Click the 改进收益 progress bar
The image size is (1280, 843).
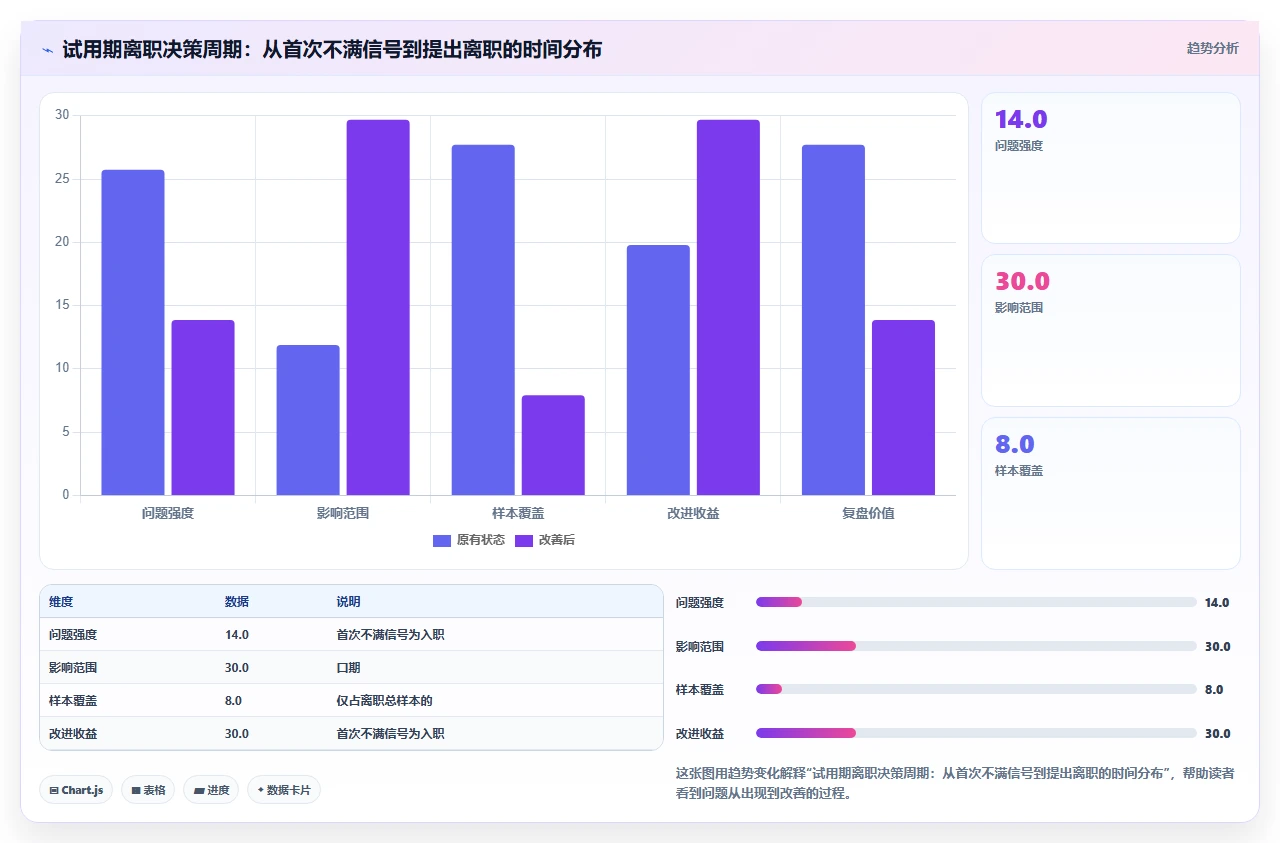pos(976,733)
